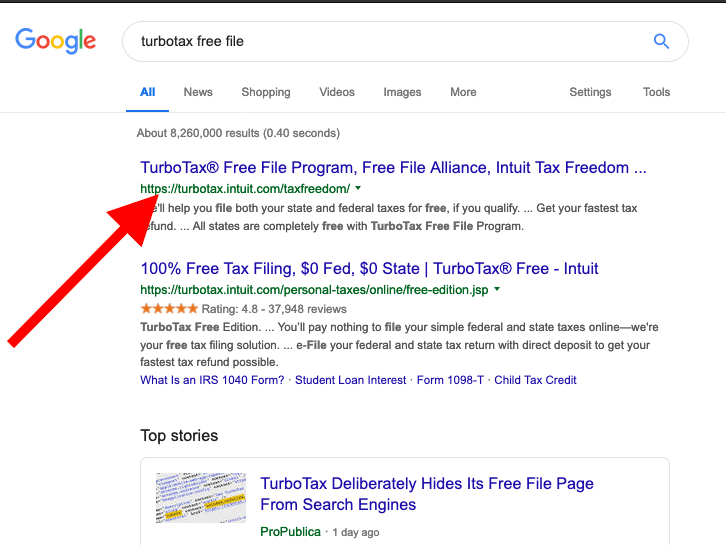Open 100% Free Tax Filing result title
The width and height of the screenshot is (726, 545).
coord(369,269)
